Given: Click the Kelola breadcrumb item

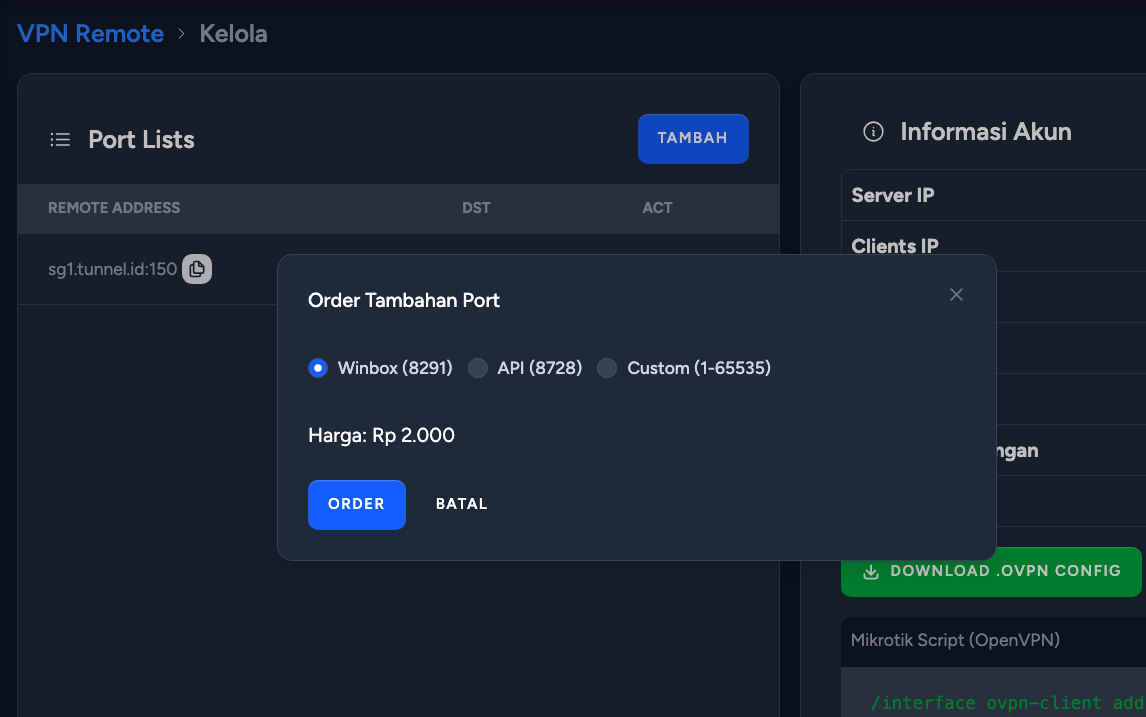Looking at the screenshot, I should 233,34.
